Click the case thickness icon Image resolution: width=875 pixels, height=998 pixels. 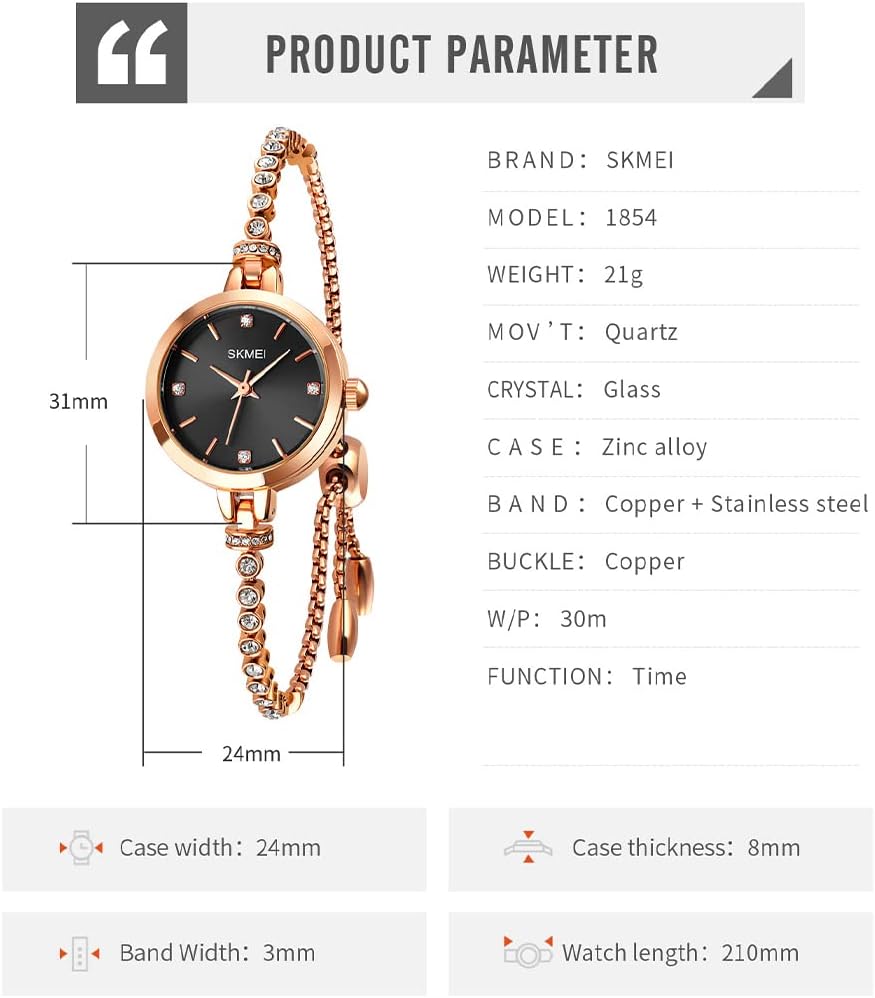(x=528, y=847)
